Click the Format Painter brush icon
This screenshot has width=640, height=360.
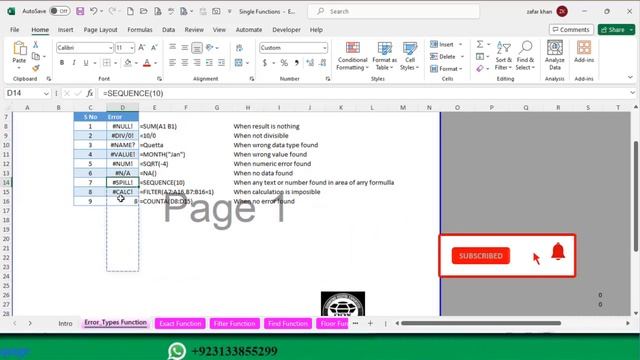click(x=36, y=68)
